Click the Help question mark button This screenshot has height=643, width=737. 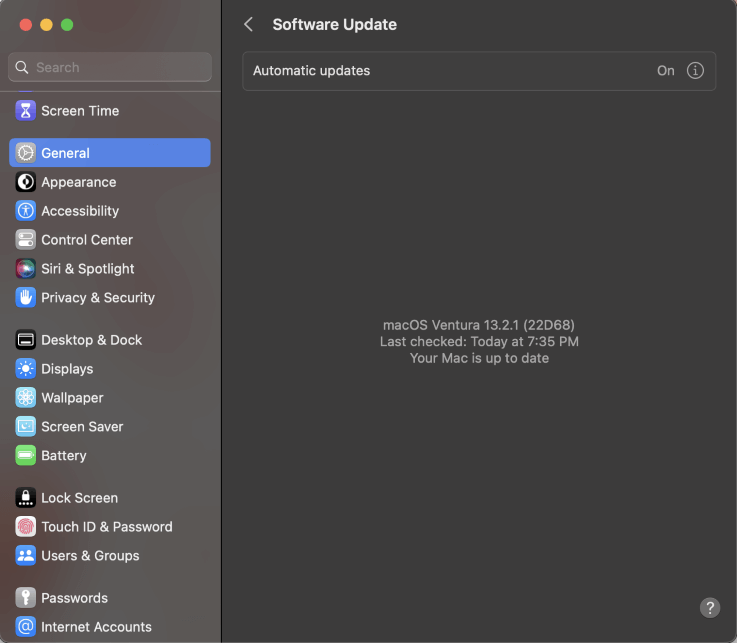coord(709,607)
